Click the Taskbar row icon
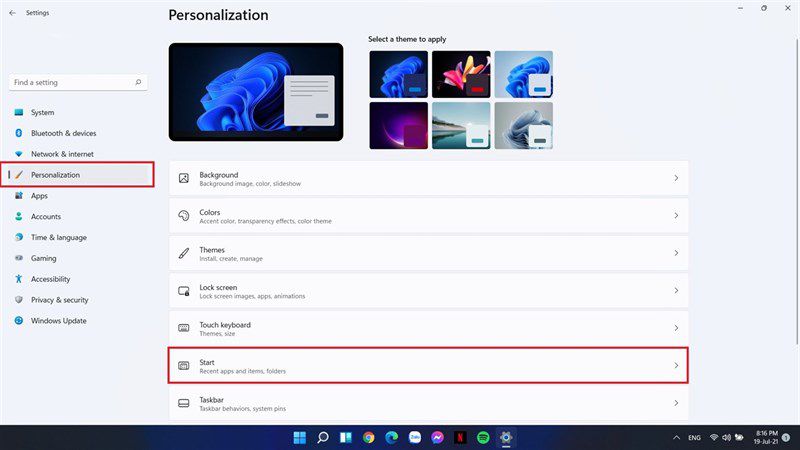Viewport: 800px width, 450px height. 184,403
